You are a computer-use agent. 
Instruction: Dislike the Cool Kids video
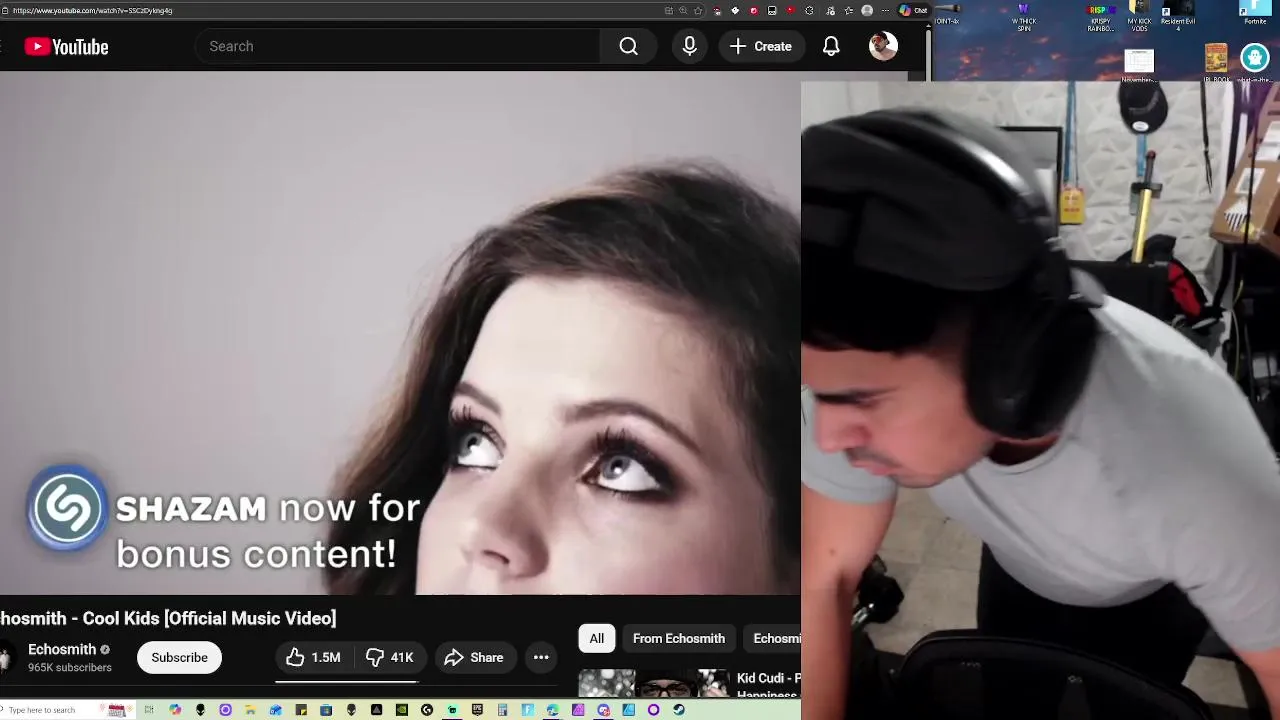point(389,657)
